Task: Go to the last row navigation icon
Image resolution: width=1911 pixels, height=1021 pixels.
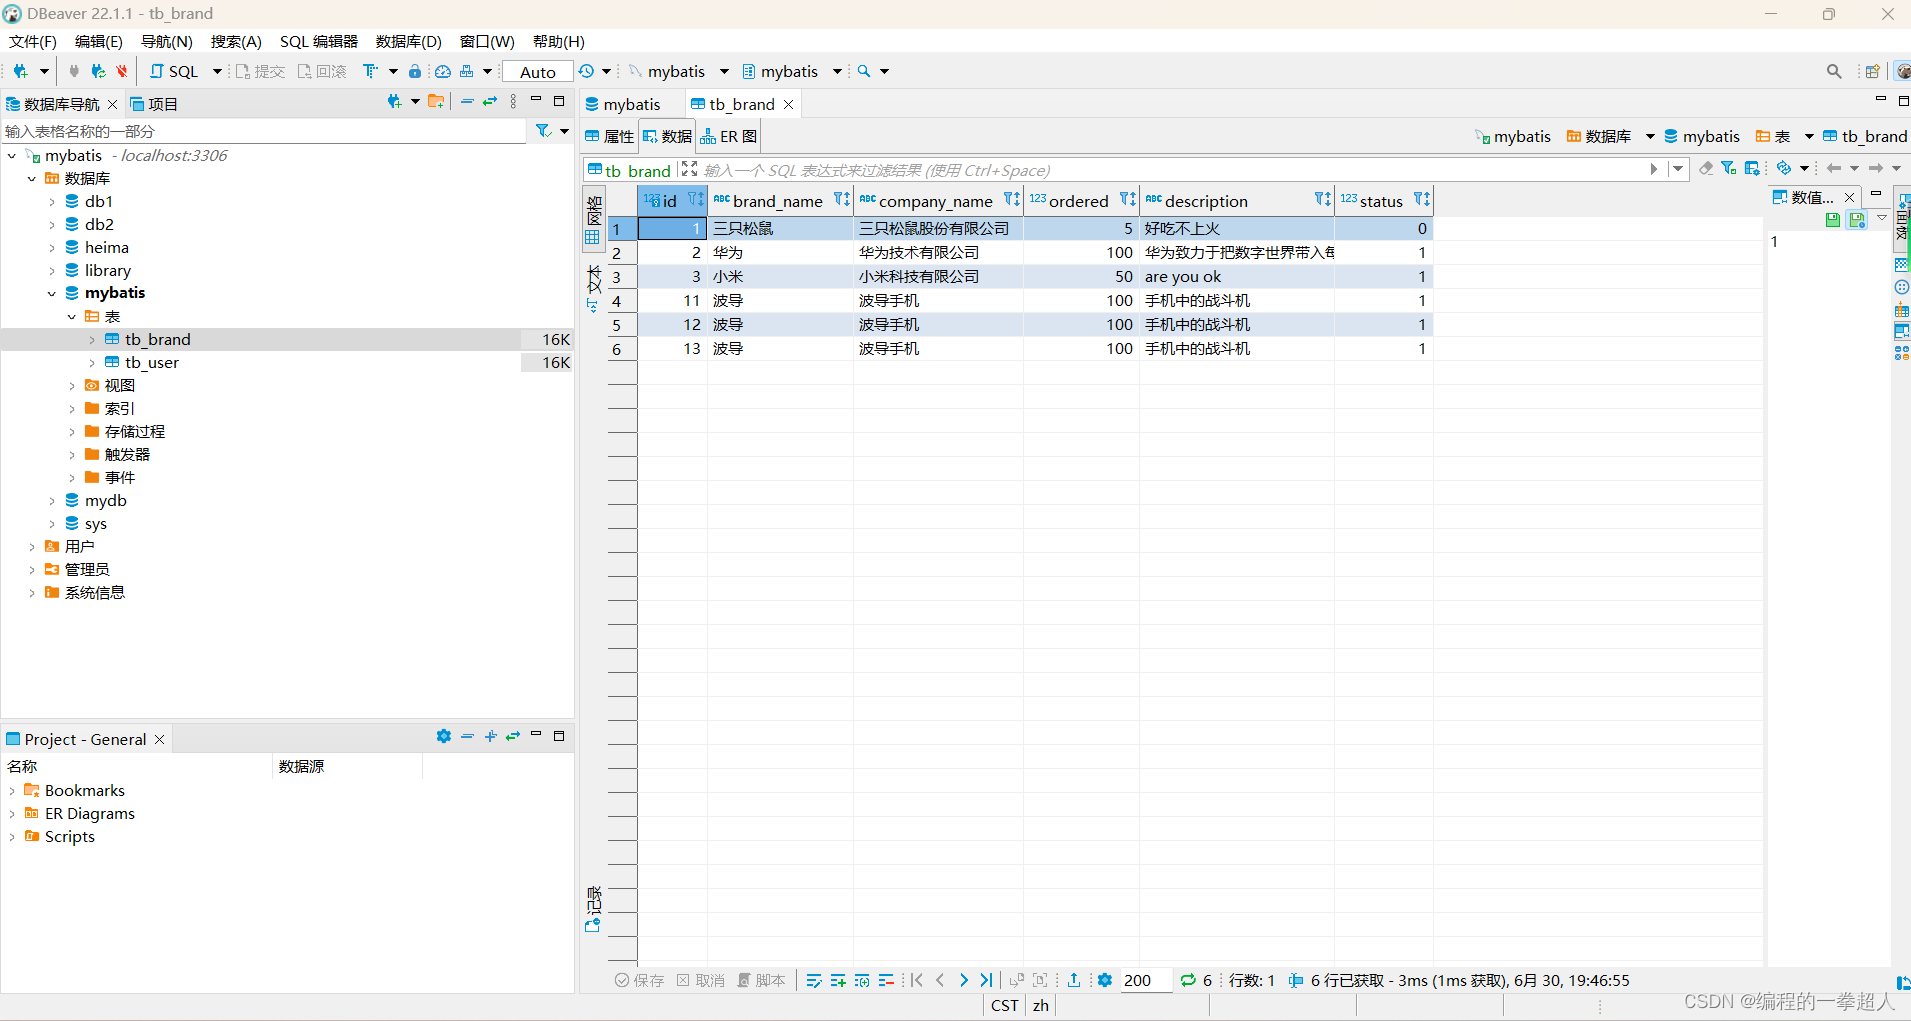Action: (987, 980)
